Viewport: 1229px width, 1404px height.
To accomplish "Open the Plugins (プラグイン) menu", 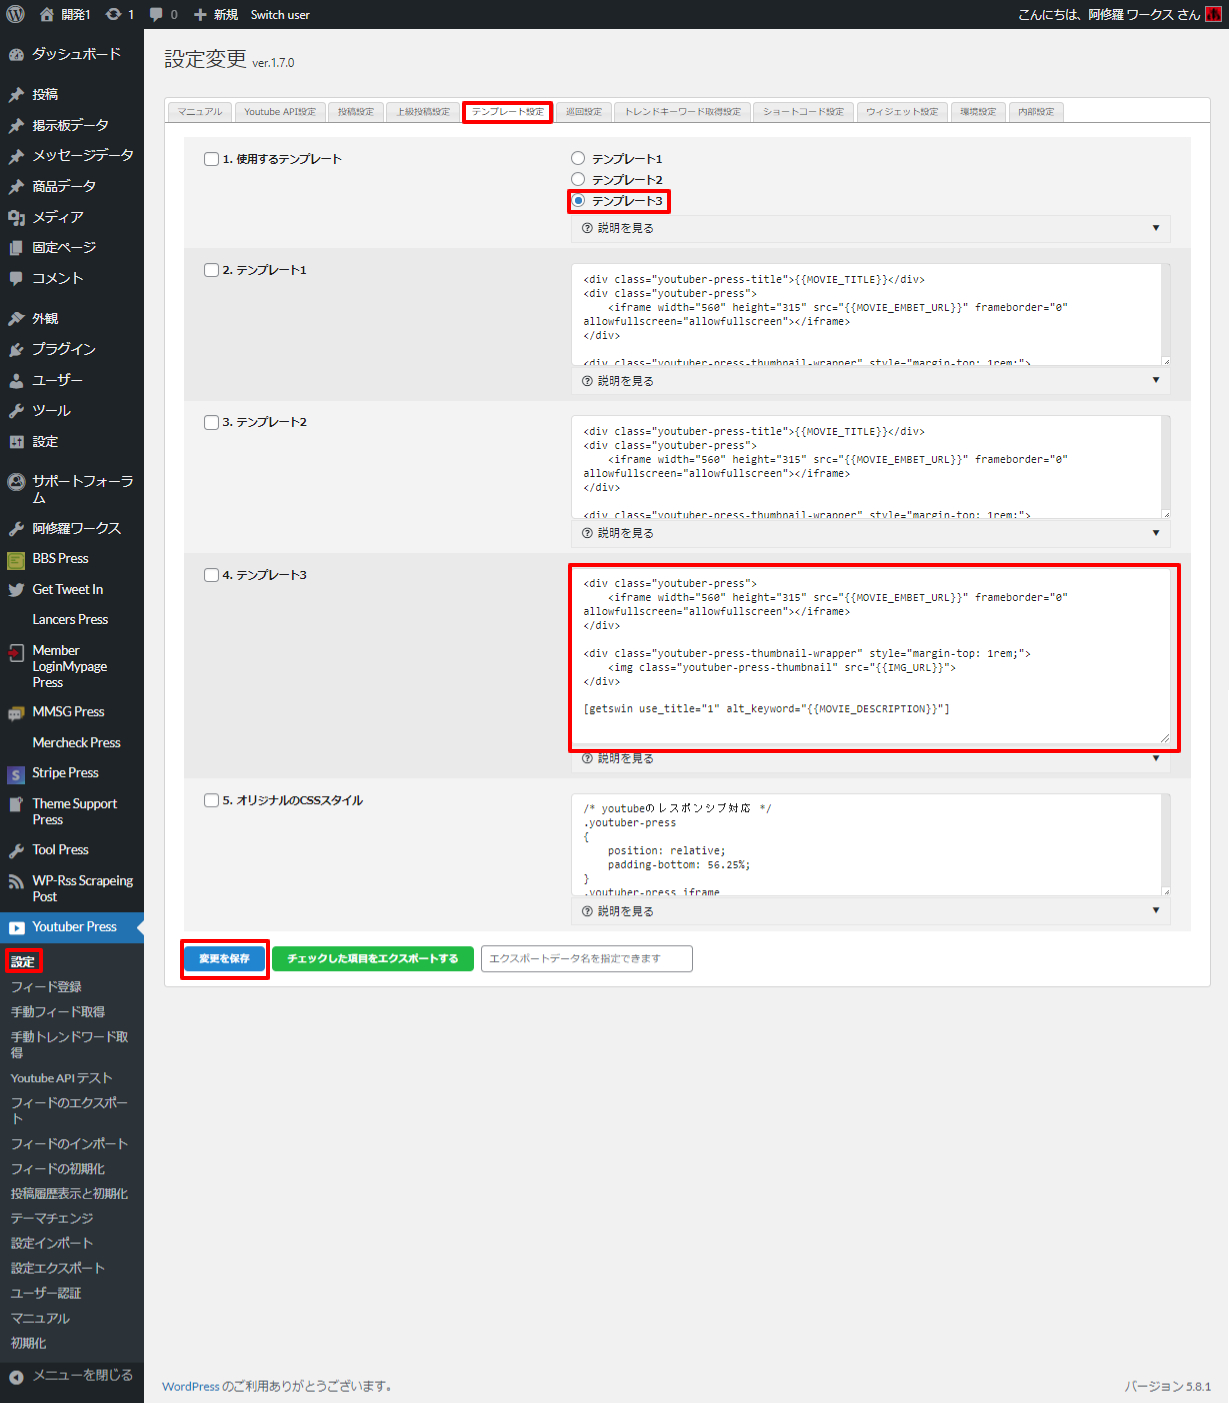I will 63,349.
